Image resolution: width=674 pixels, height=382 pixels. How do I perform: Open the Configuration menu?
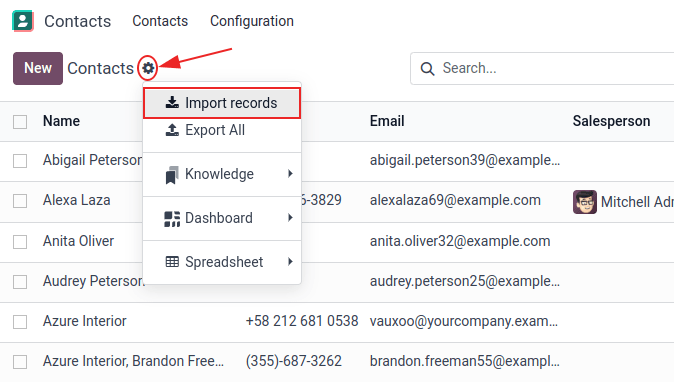(252, 21)
